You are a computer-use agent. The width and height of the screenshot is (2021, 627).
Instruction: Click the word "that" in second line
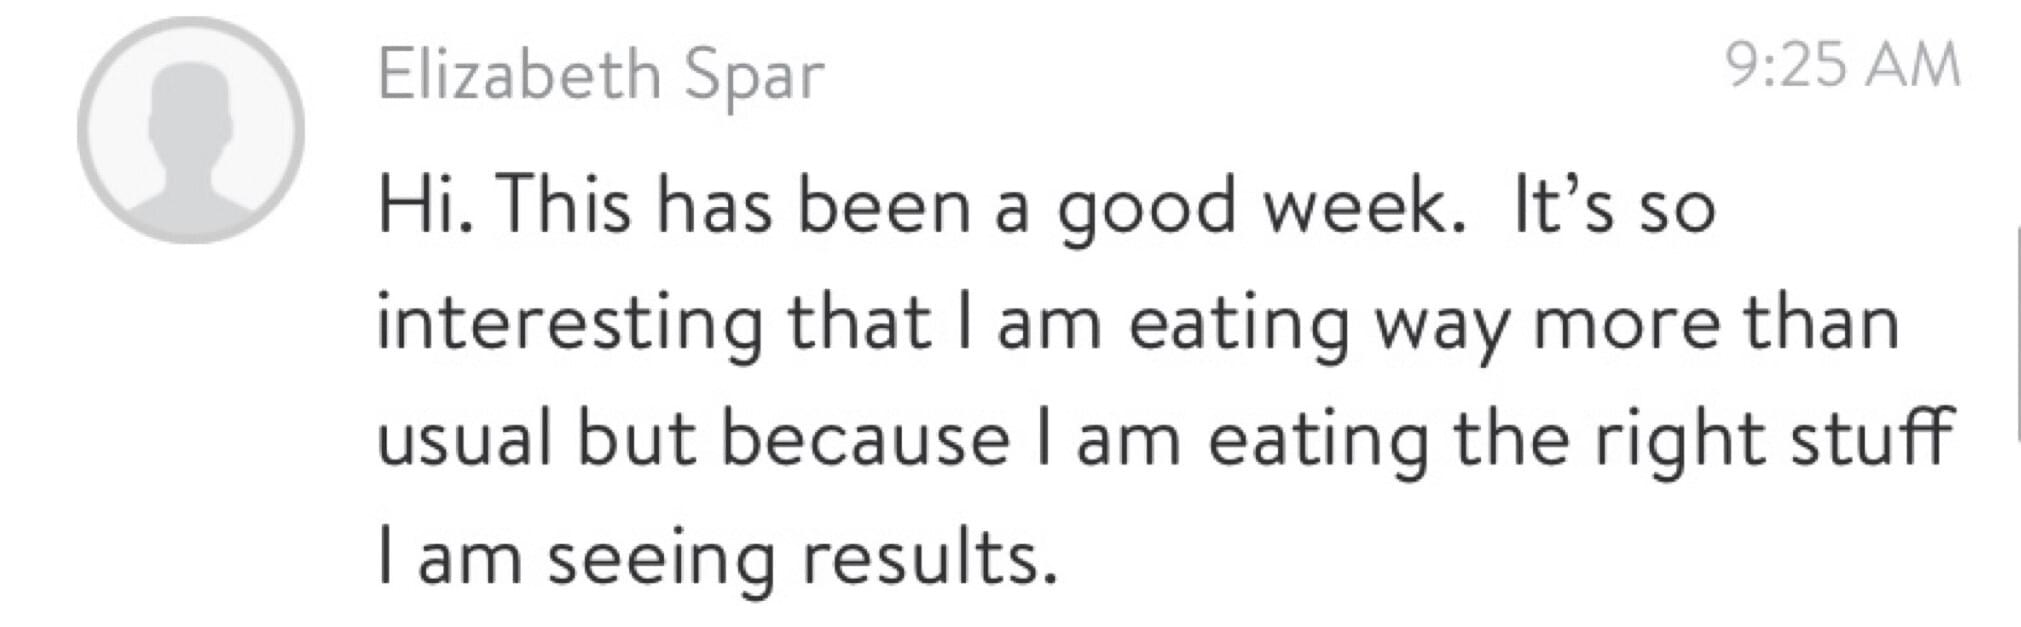tap(859, 324)
